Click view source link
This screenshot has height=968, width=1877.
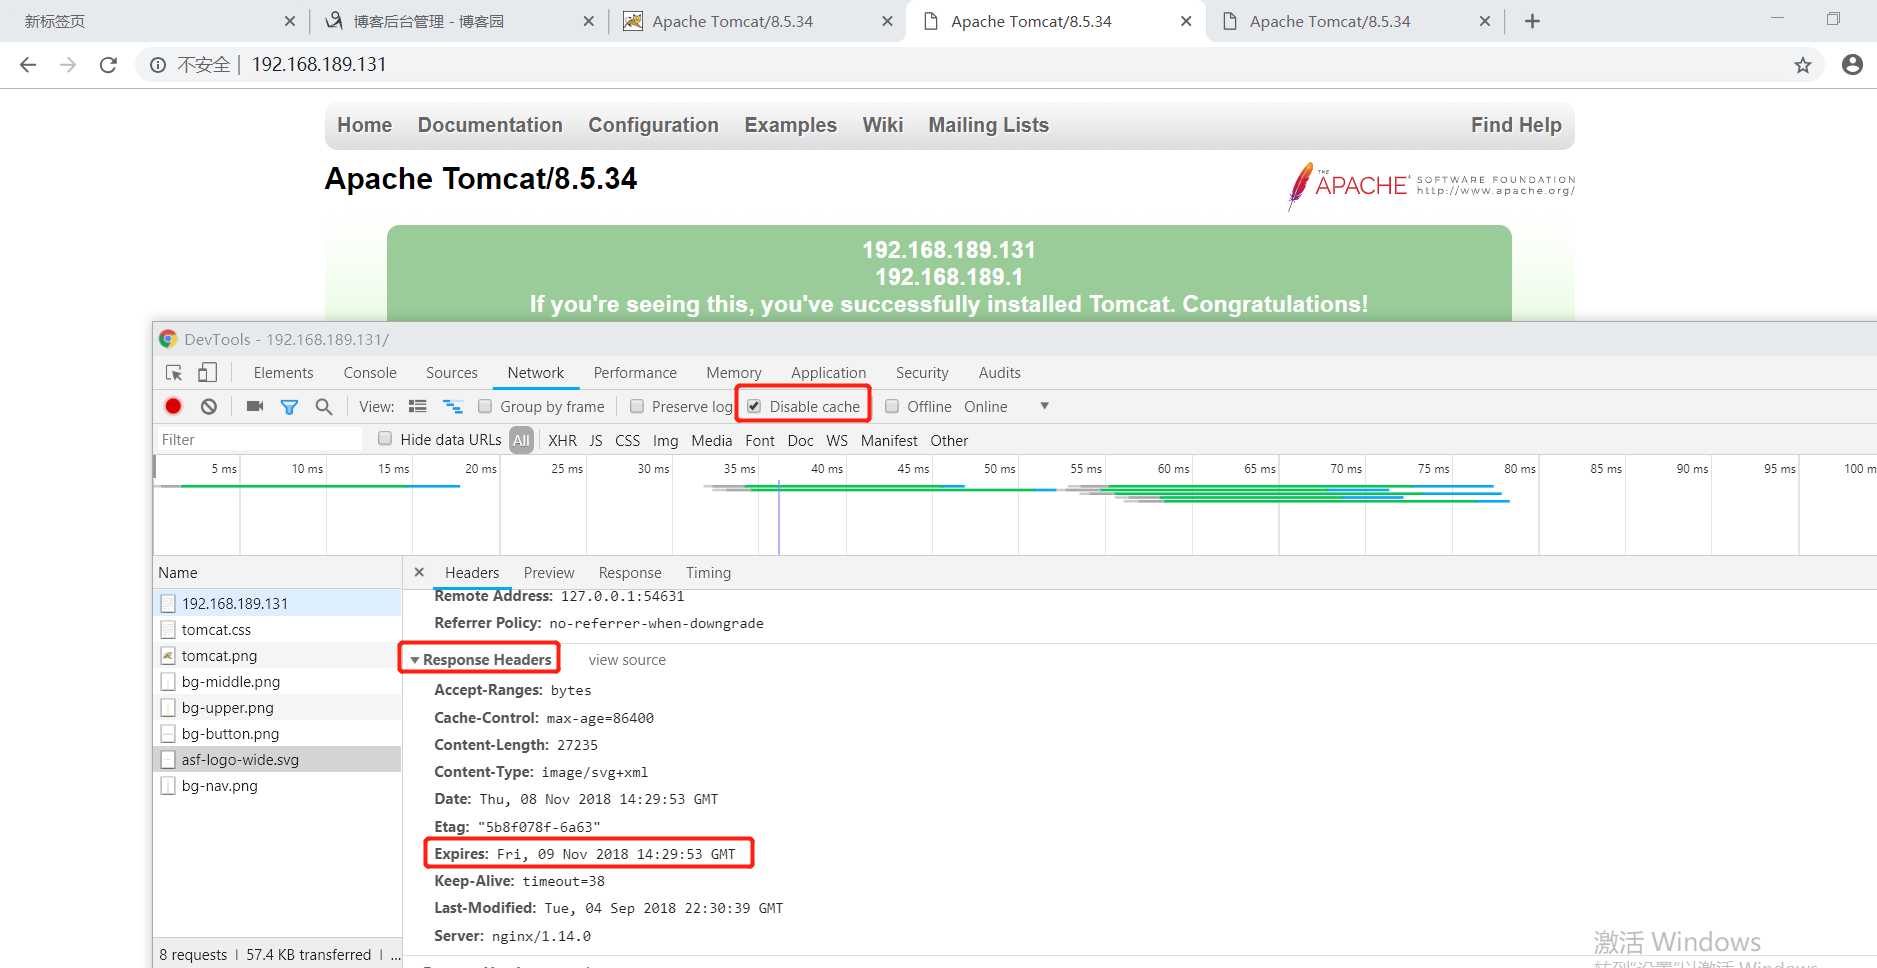click(x=627, y=660)
